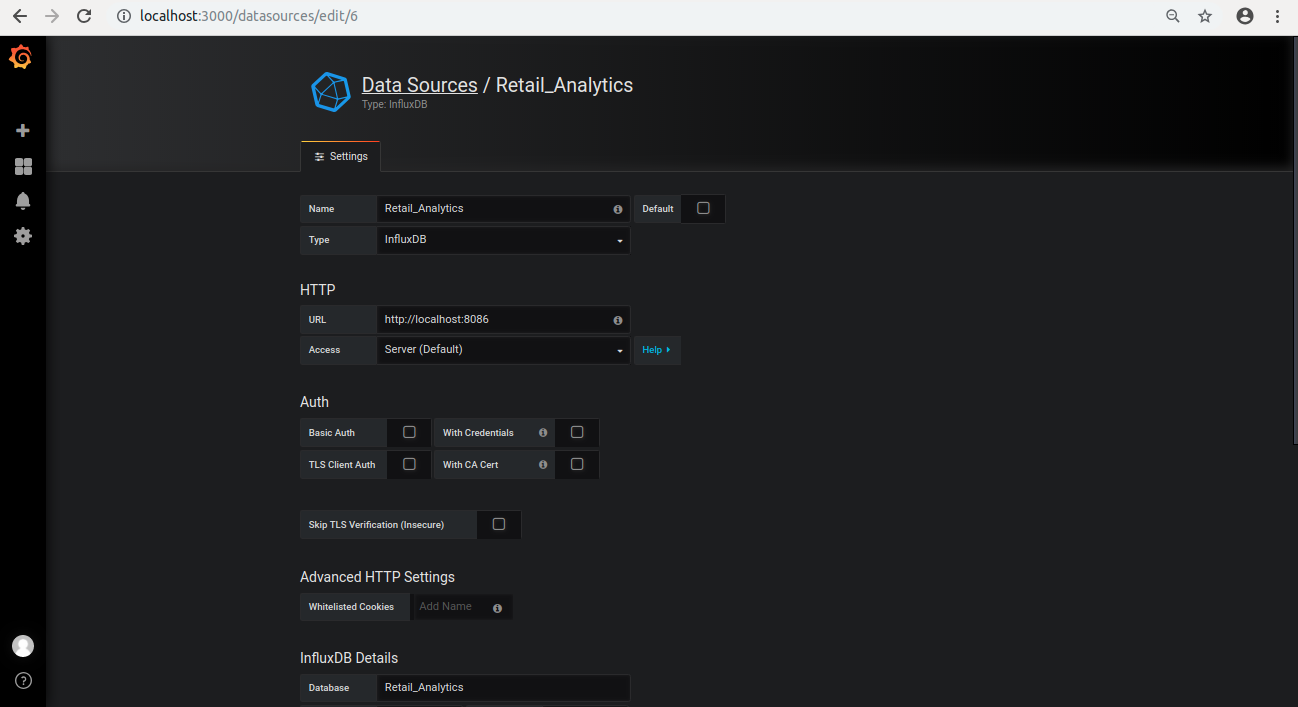Open the user profile avatar

coord(23,646)
